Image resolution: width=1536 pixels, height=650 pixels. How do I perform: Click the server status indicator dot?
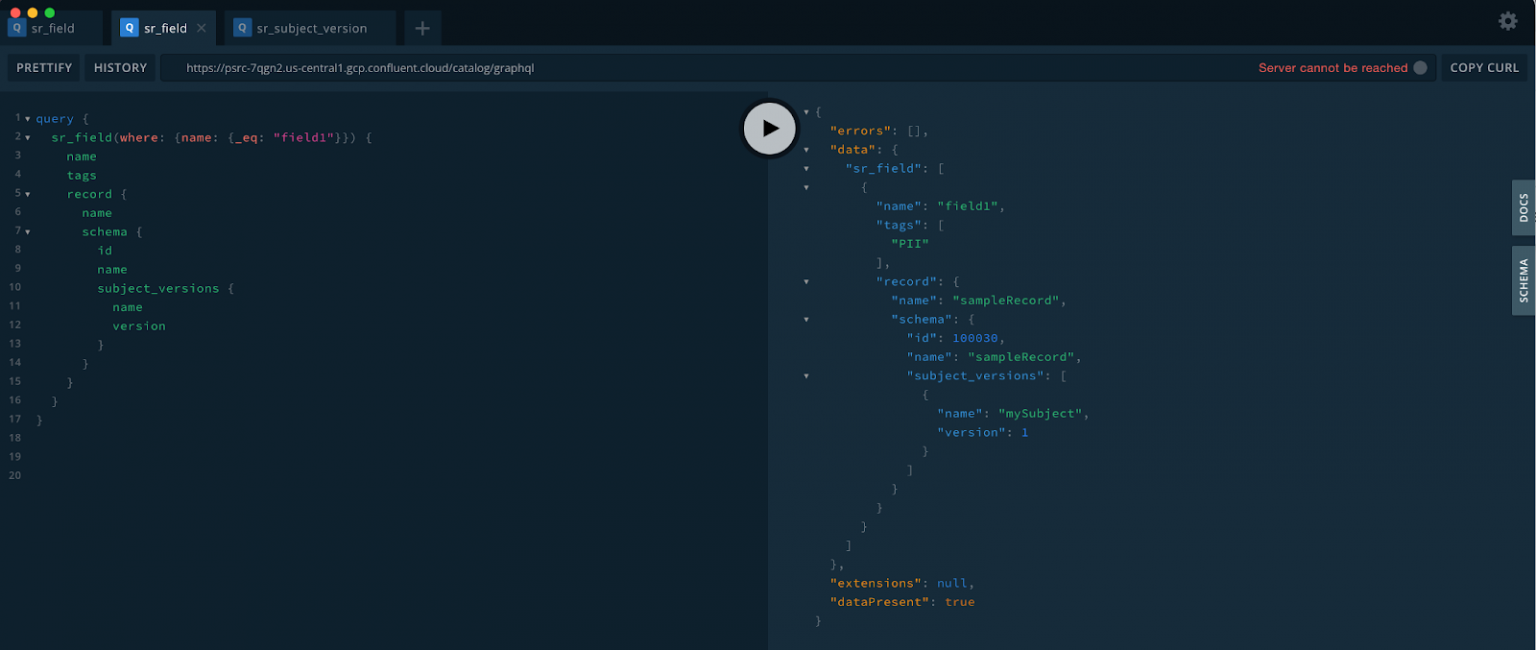click(x=1420, y=68)
